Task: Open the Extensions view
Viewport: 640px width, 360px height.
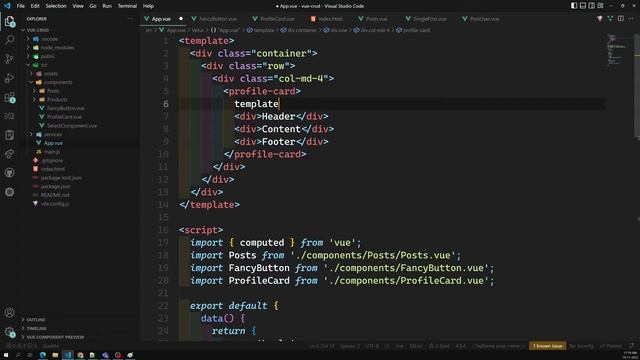Action: [x=9, y=97]
